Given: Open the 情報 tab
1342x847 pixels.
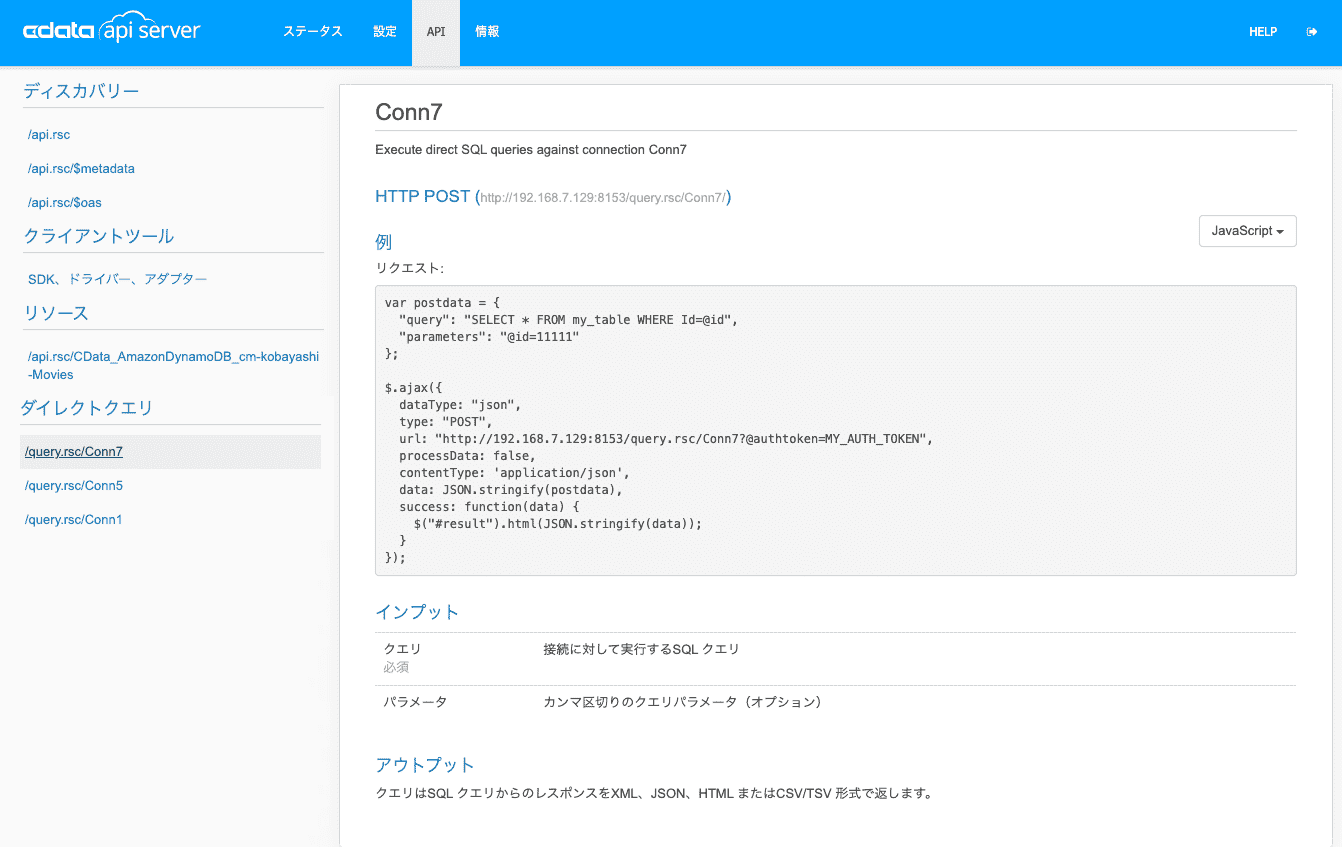Looking at the screenshot, I should pos(487,32).
